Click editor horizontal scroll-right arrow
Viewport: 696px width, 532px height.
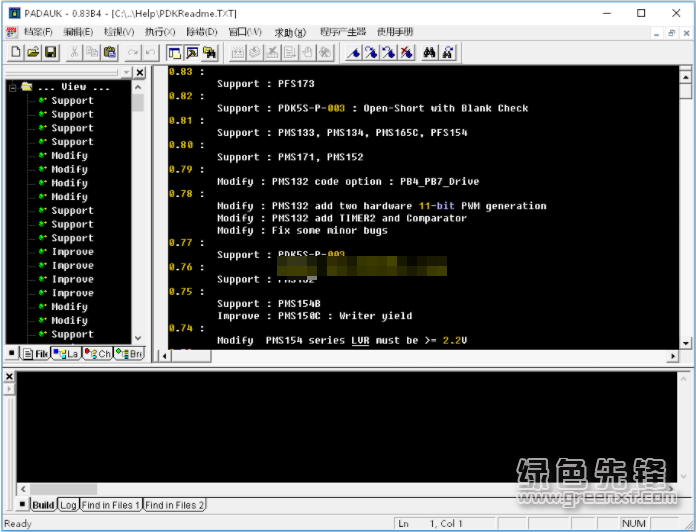pyautogui.click(x=673, y=356)
